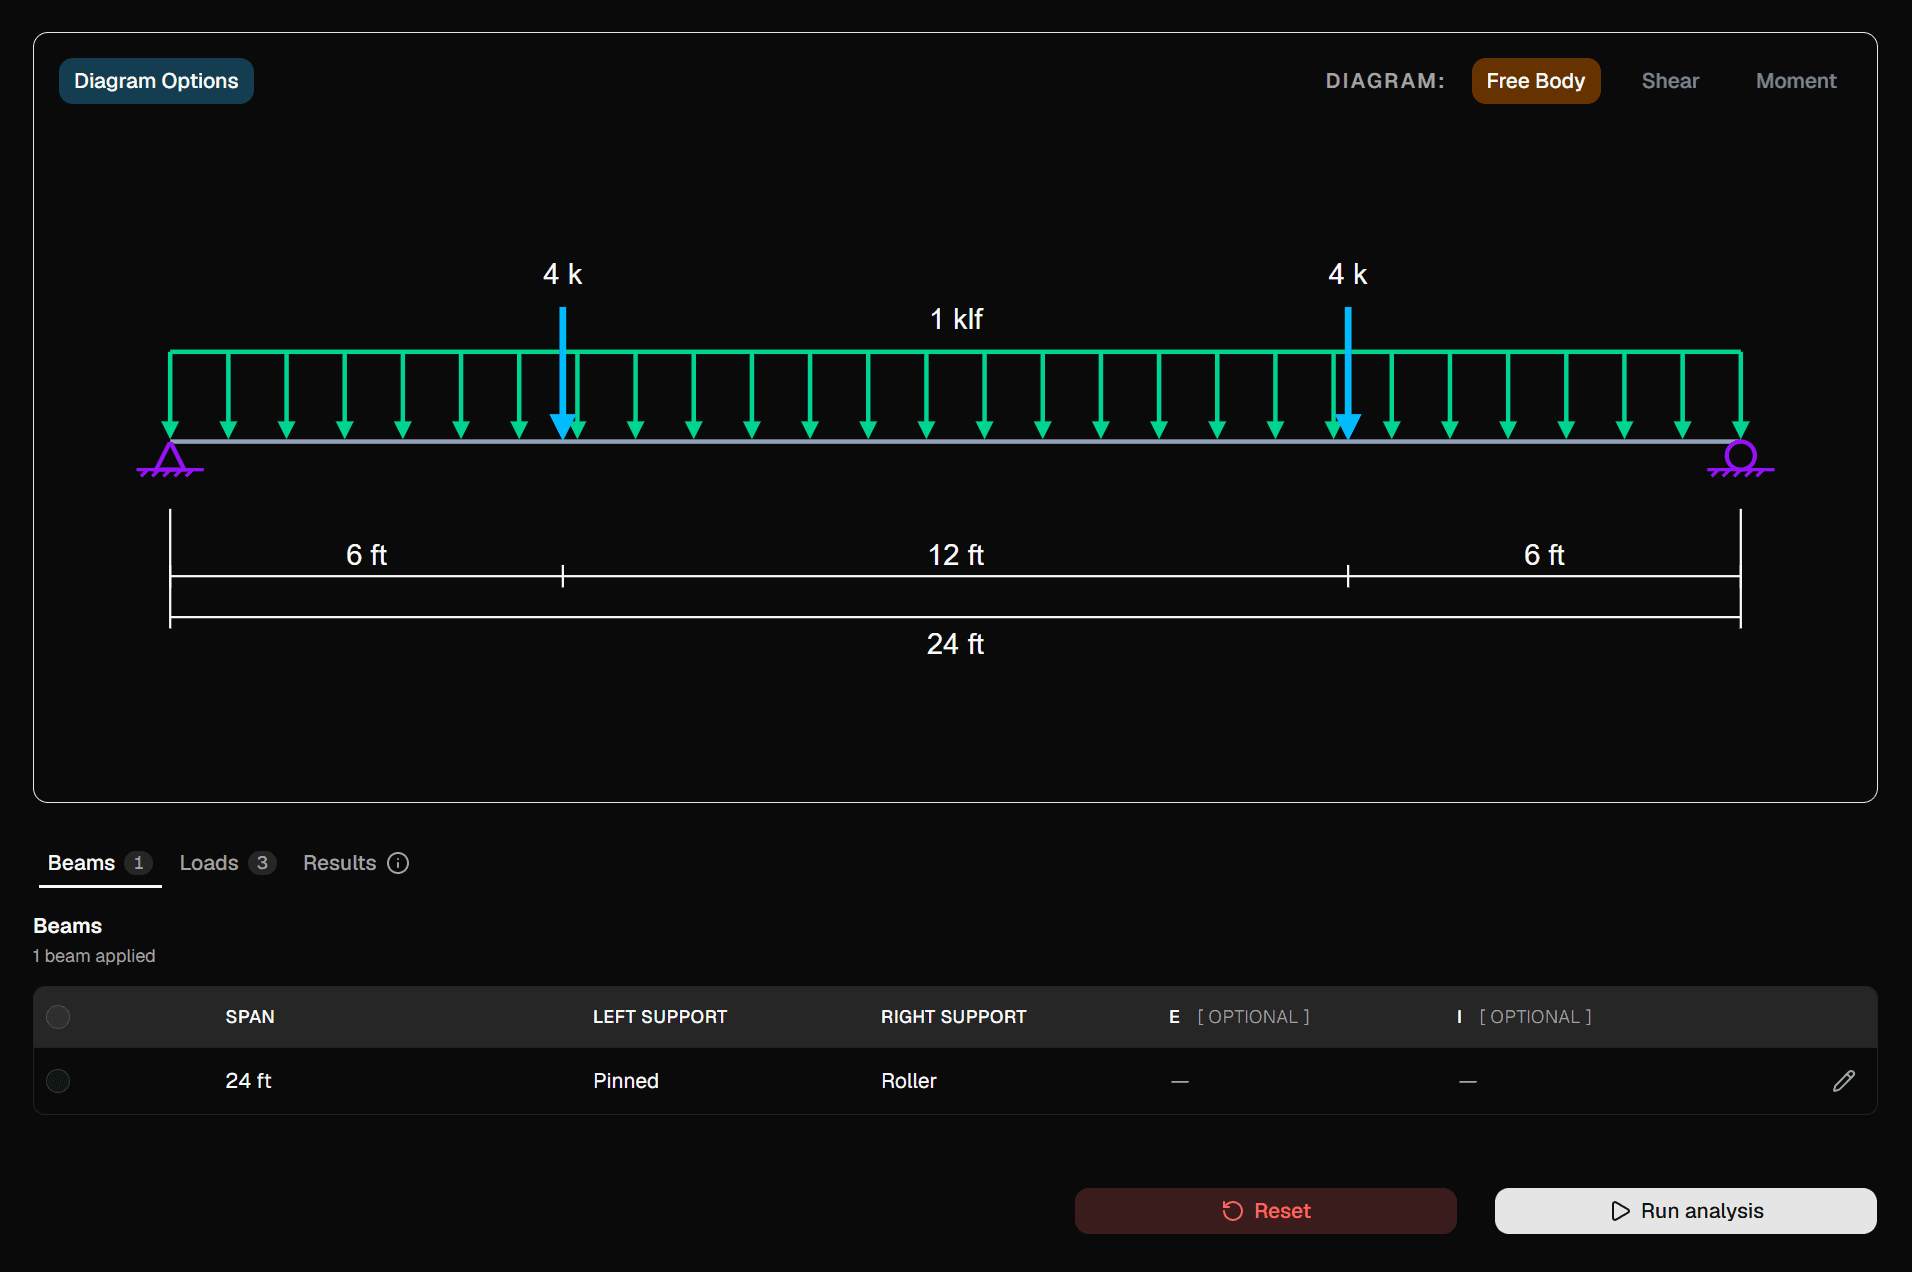Click the I [OPTIONAL] column header
Viewport: 1912px width, 1272px height.
click(x=1524, y=1017)
